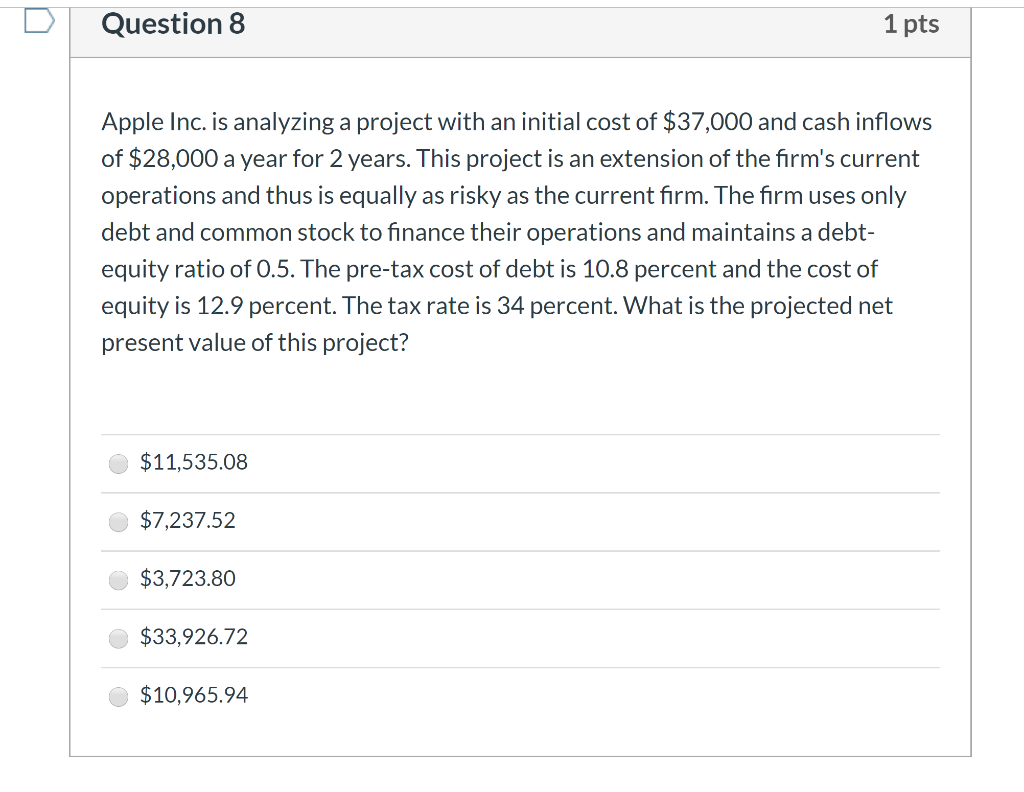
Task: Click the middle answer row for $3,723.80
Action: 520,578
